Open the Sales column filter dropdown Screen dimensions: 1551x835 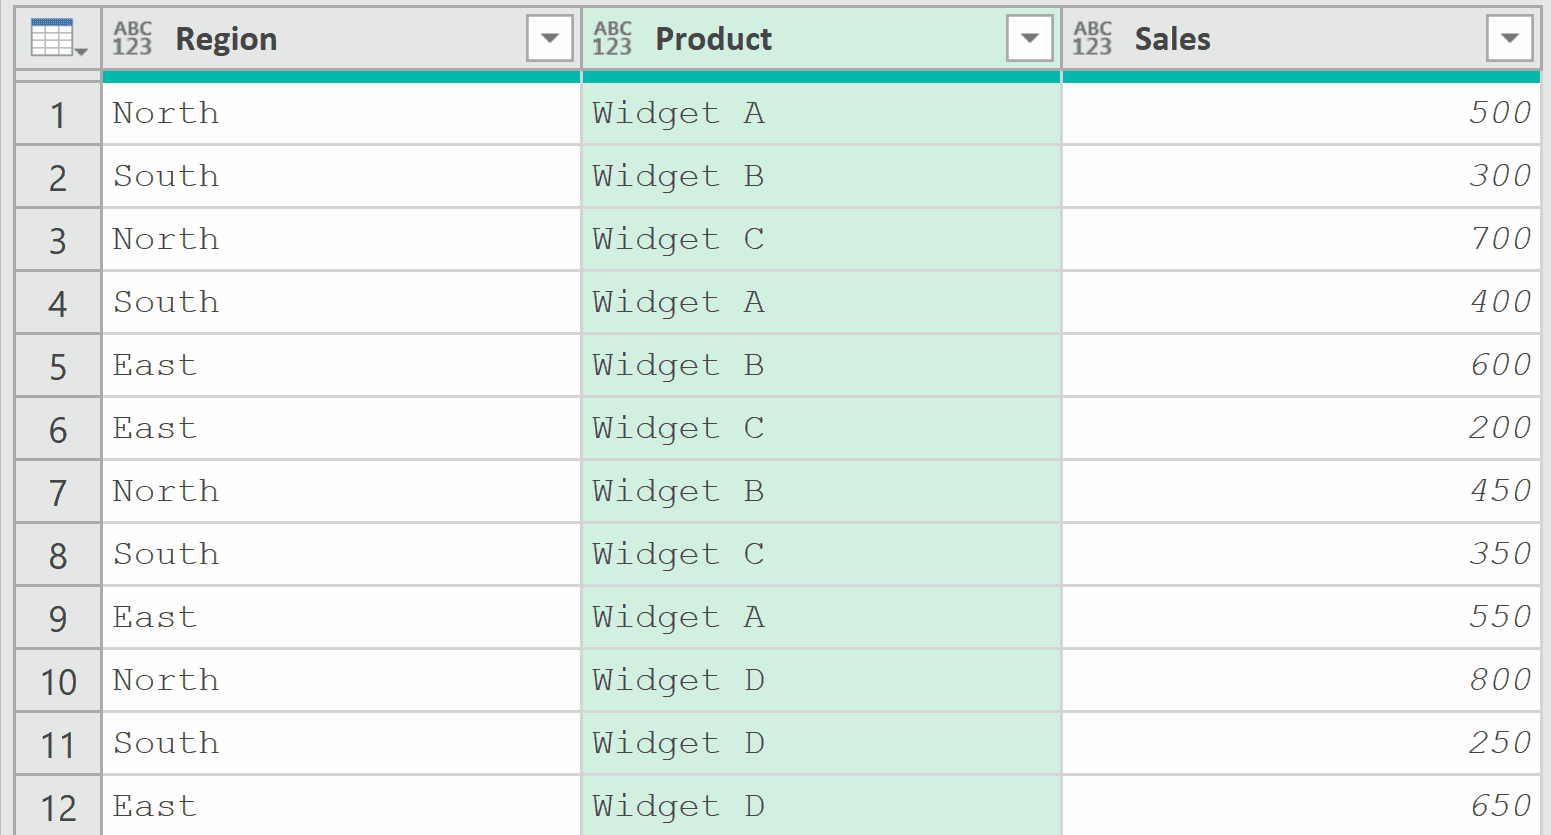point(1510,37)
